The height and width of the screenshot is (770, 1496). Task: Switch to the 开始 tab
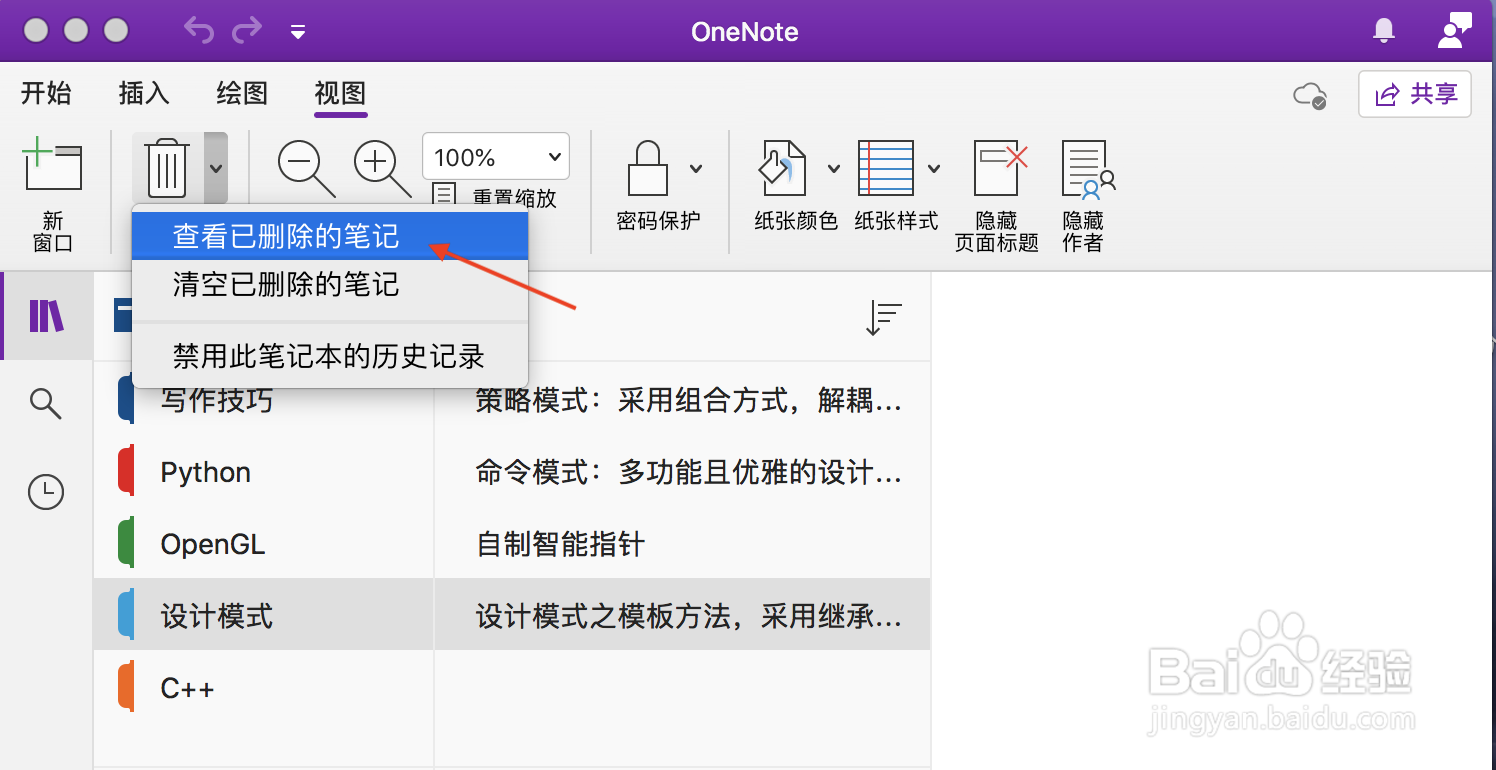click(x=46, y=93)
